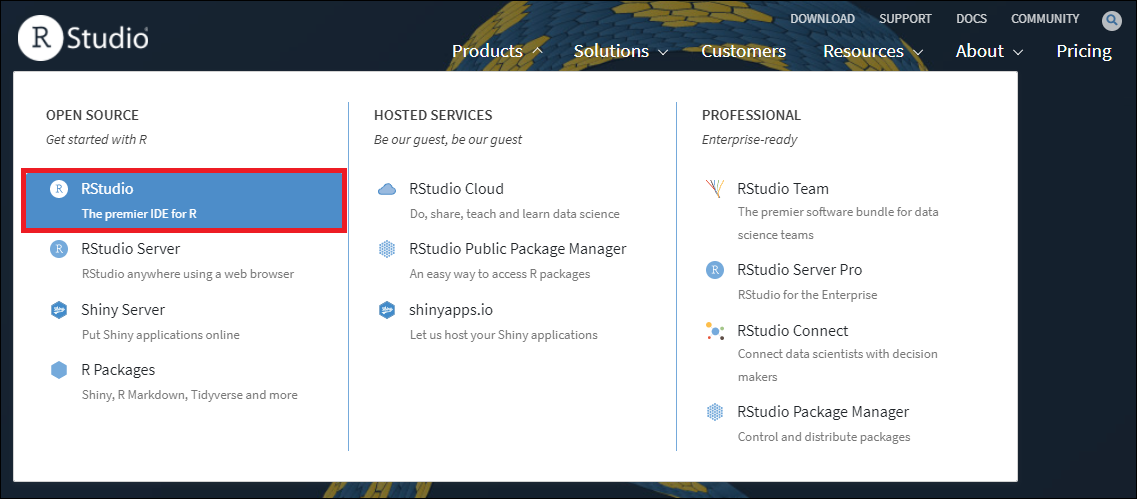Click 'Let us host your Shiny applications'

(x=503, y=335)
